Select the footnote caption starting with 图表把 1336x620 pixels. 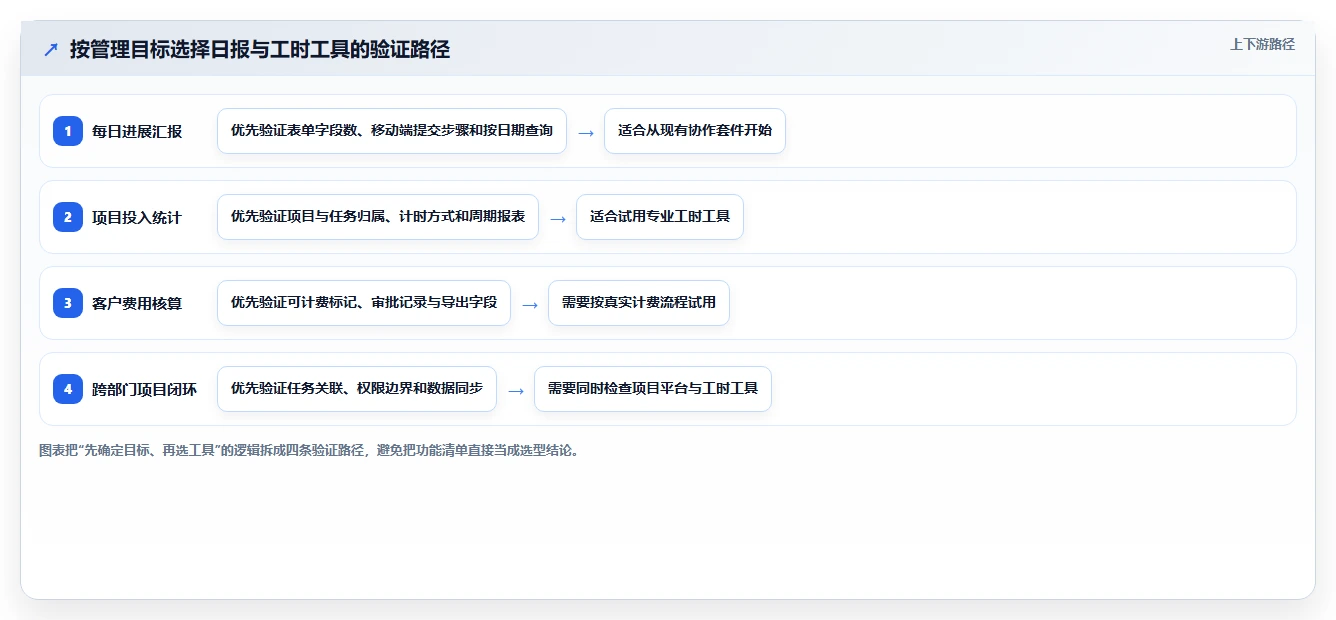pos(309,450)
